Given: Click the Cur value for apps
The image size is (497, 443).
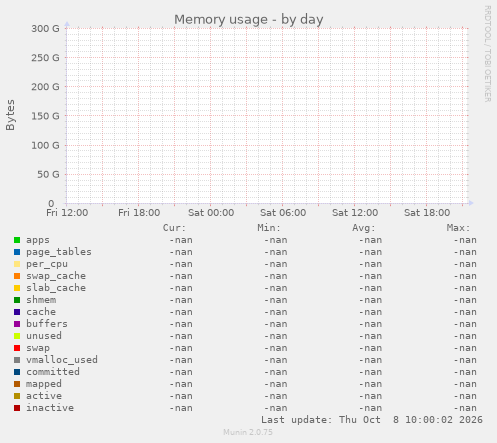Looking at the screenshot, I should point(181,240).
